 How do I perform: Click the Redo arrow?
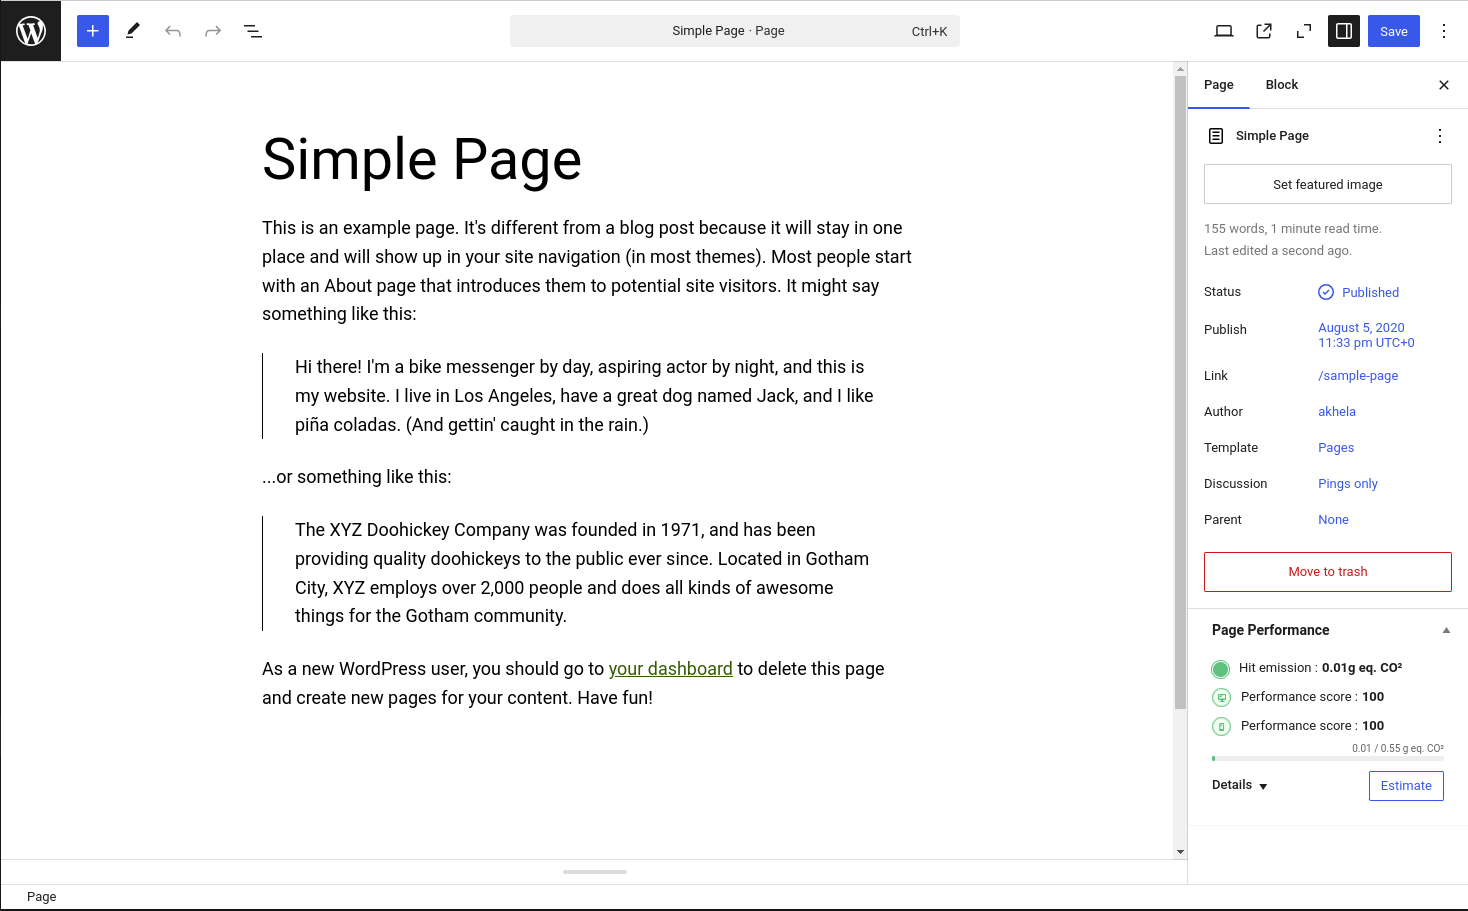[213, 31]
